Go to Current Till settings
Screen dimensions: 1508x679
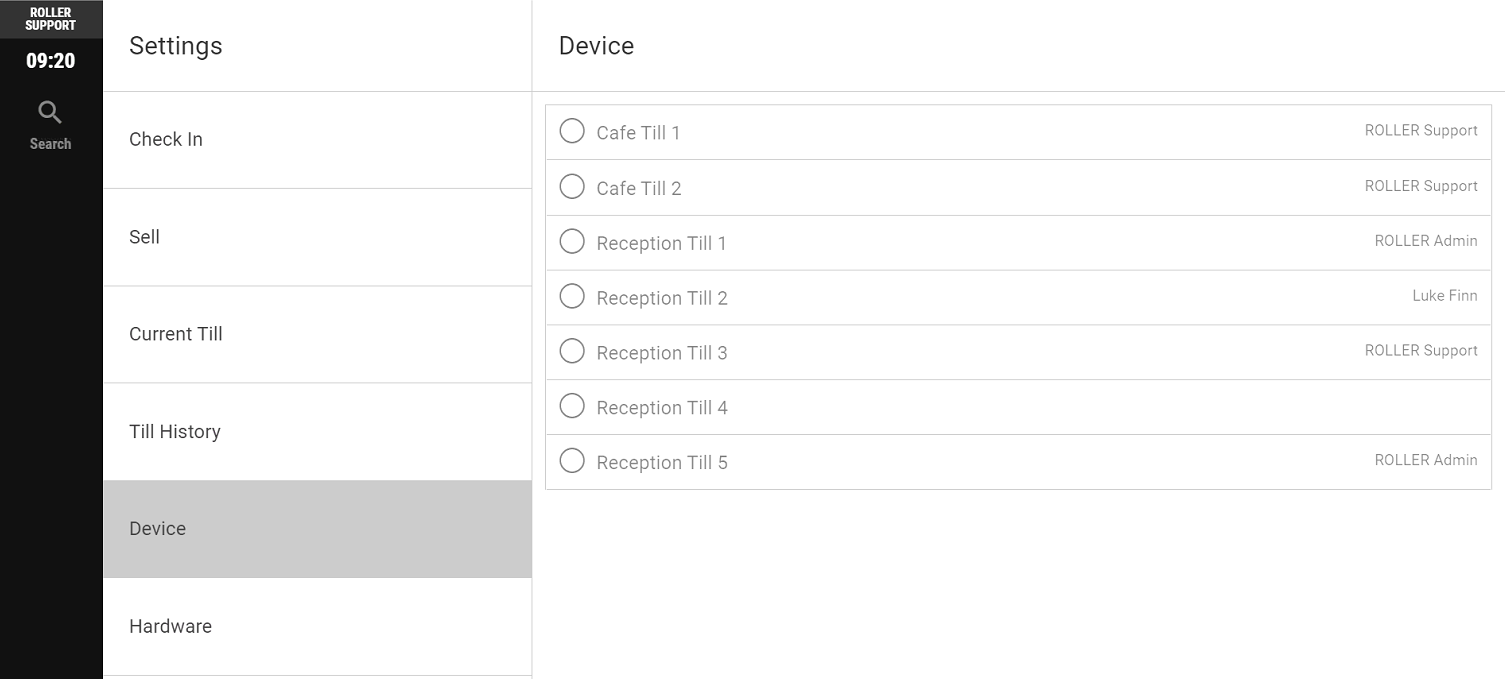[317, 334]
